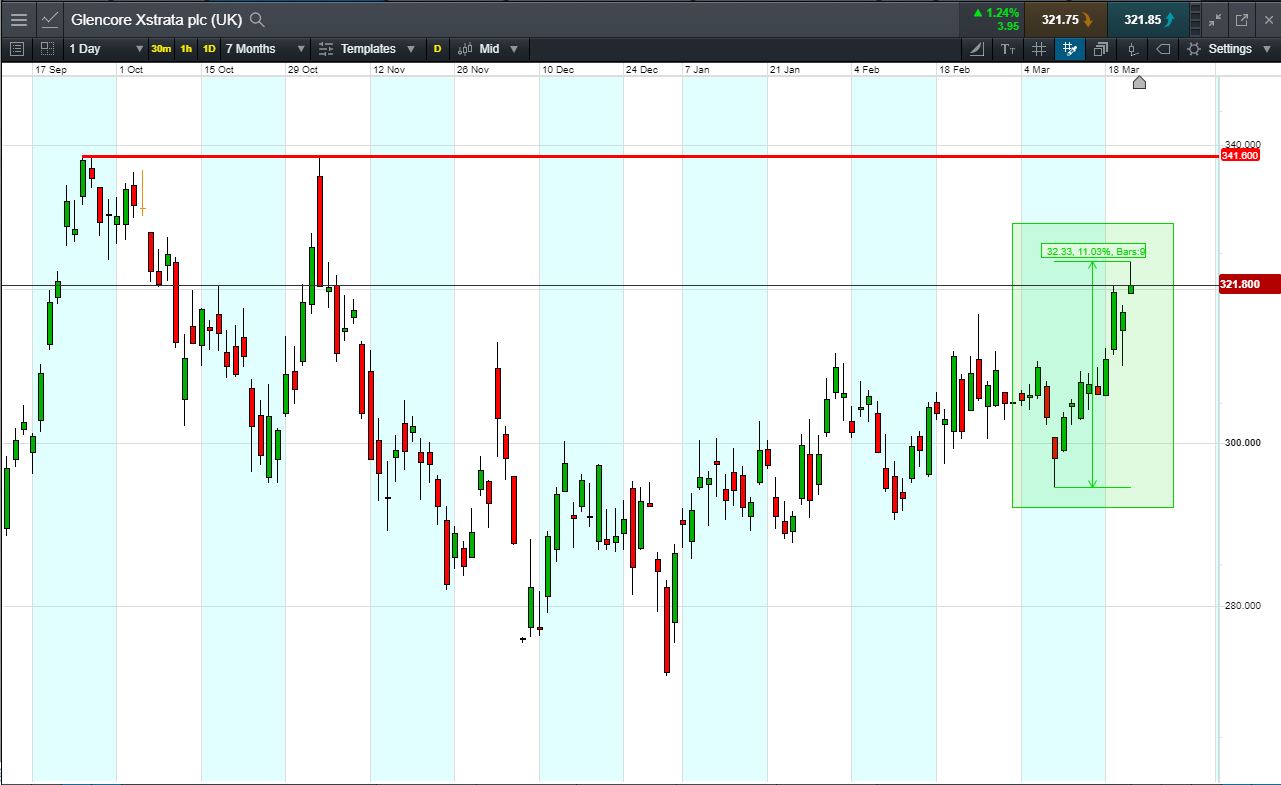The height and width of the screenshot is (785, 1281).
Task: Click the grey marker arrow below 18 Mar
Action: coord(1139,83)
